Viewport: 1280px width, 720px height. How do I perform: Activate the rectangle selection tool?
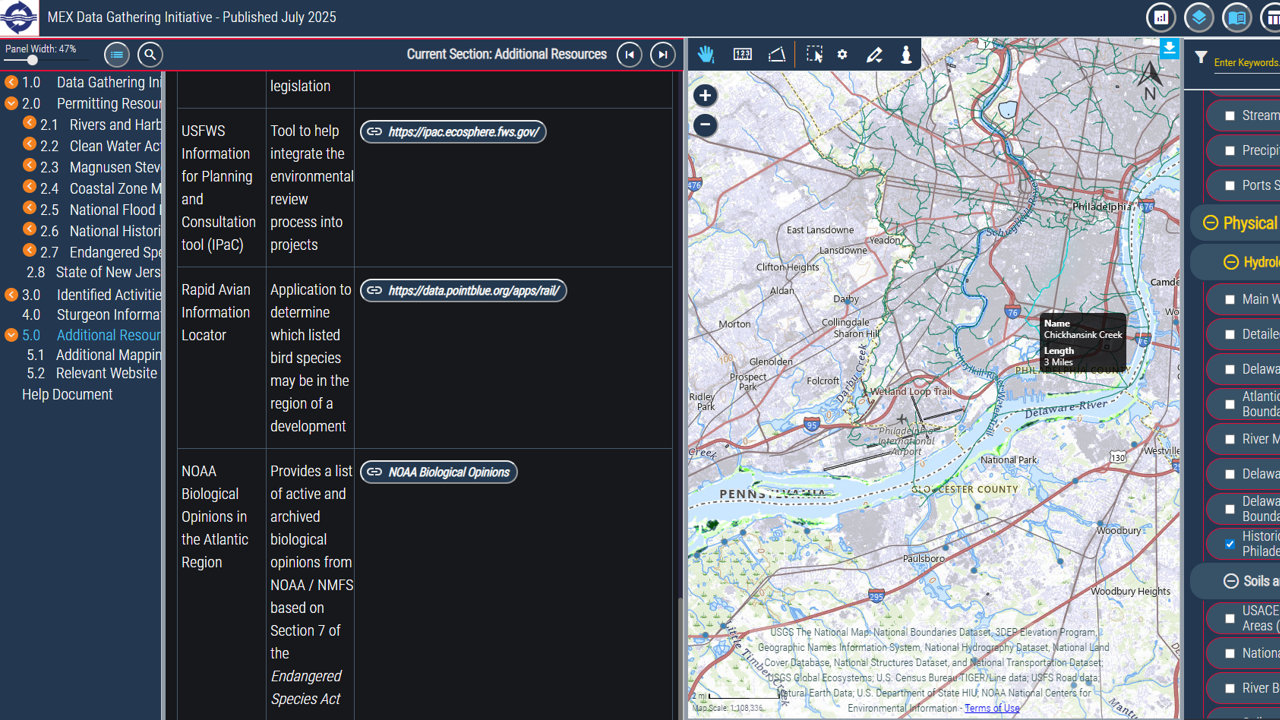point(814,55)
